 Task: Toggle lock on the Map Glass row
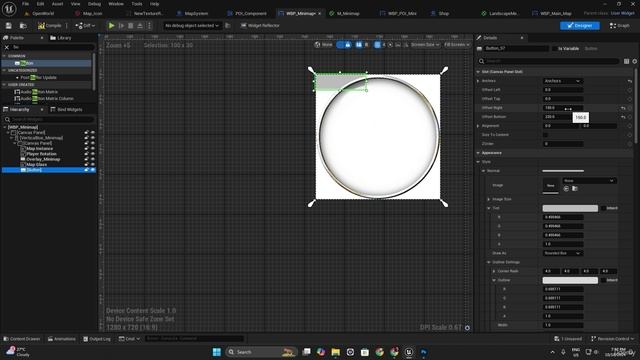[86, 164]
